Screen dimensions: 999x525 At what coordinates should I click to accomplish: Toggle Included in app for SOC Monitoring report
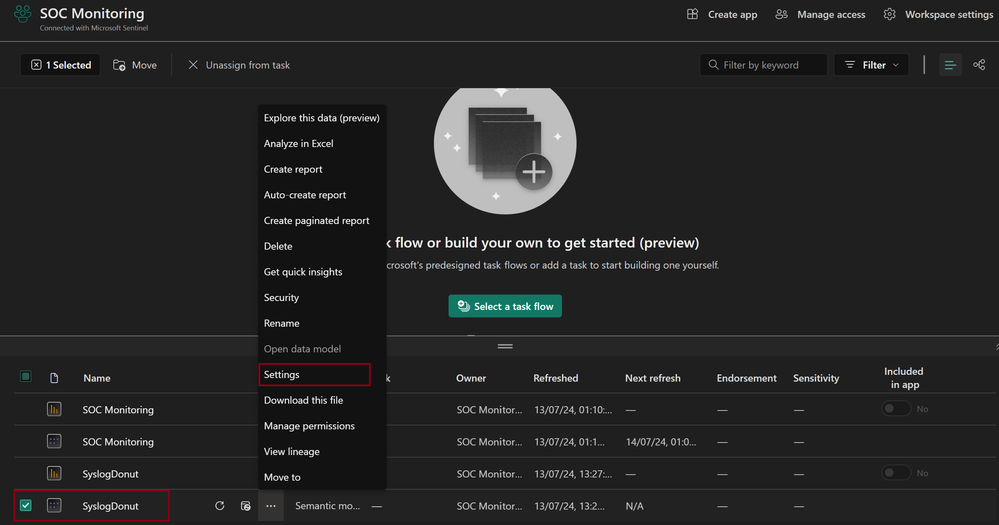(896, 409)
